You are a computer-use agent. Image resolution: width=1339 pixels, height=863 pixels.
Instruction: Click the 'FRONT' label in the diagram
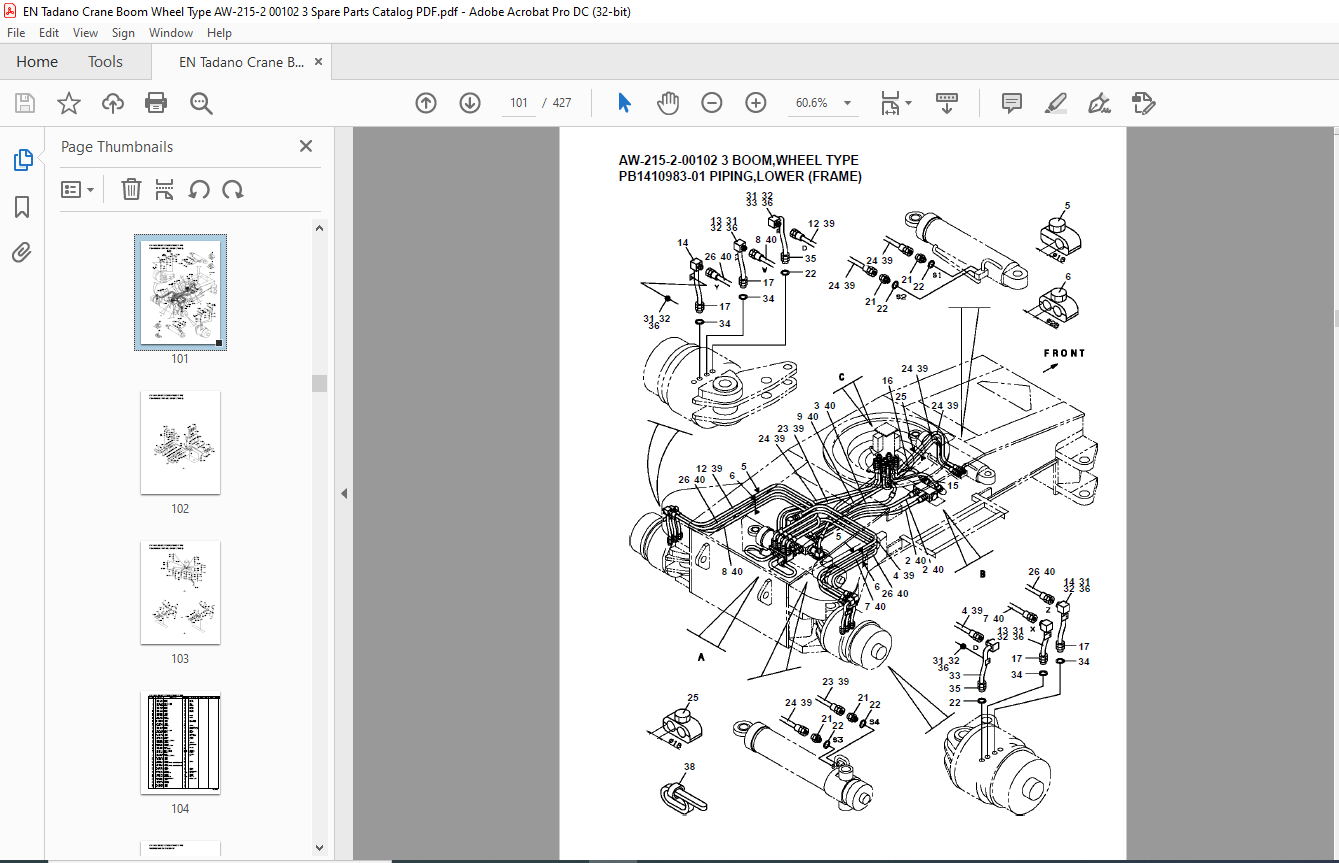coord(1064,353)
